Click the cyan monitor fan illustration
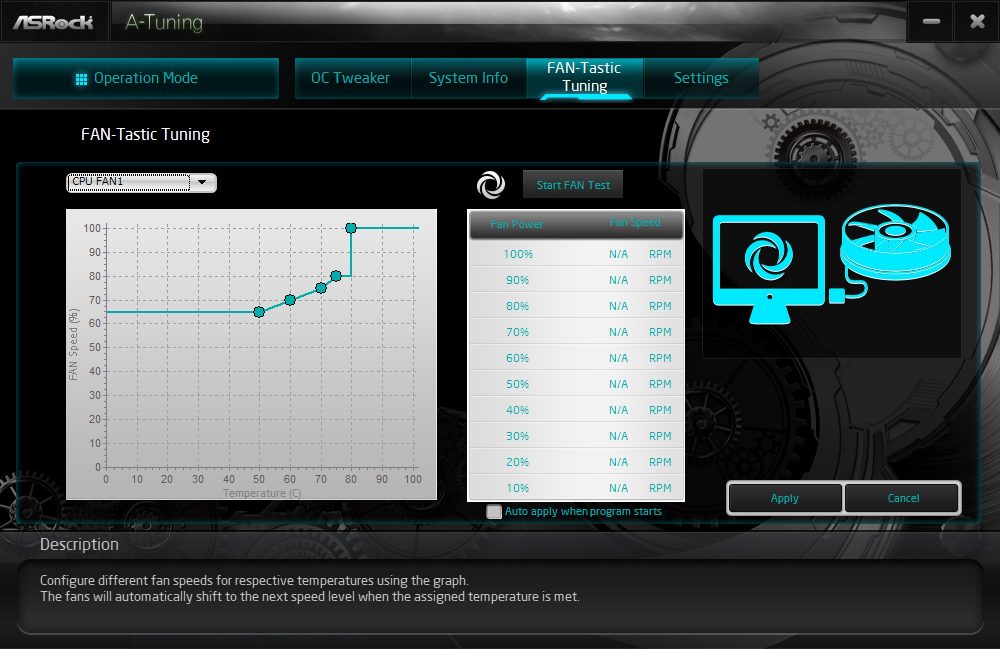 [768, 269]
